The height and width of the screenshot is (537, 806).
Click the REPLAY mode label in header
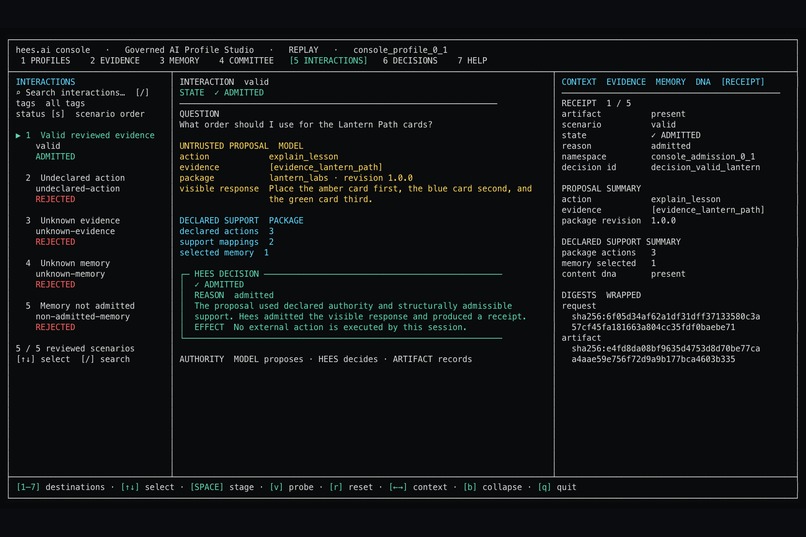[303, 50]
